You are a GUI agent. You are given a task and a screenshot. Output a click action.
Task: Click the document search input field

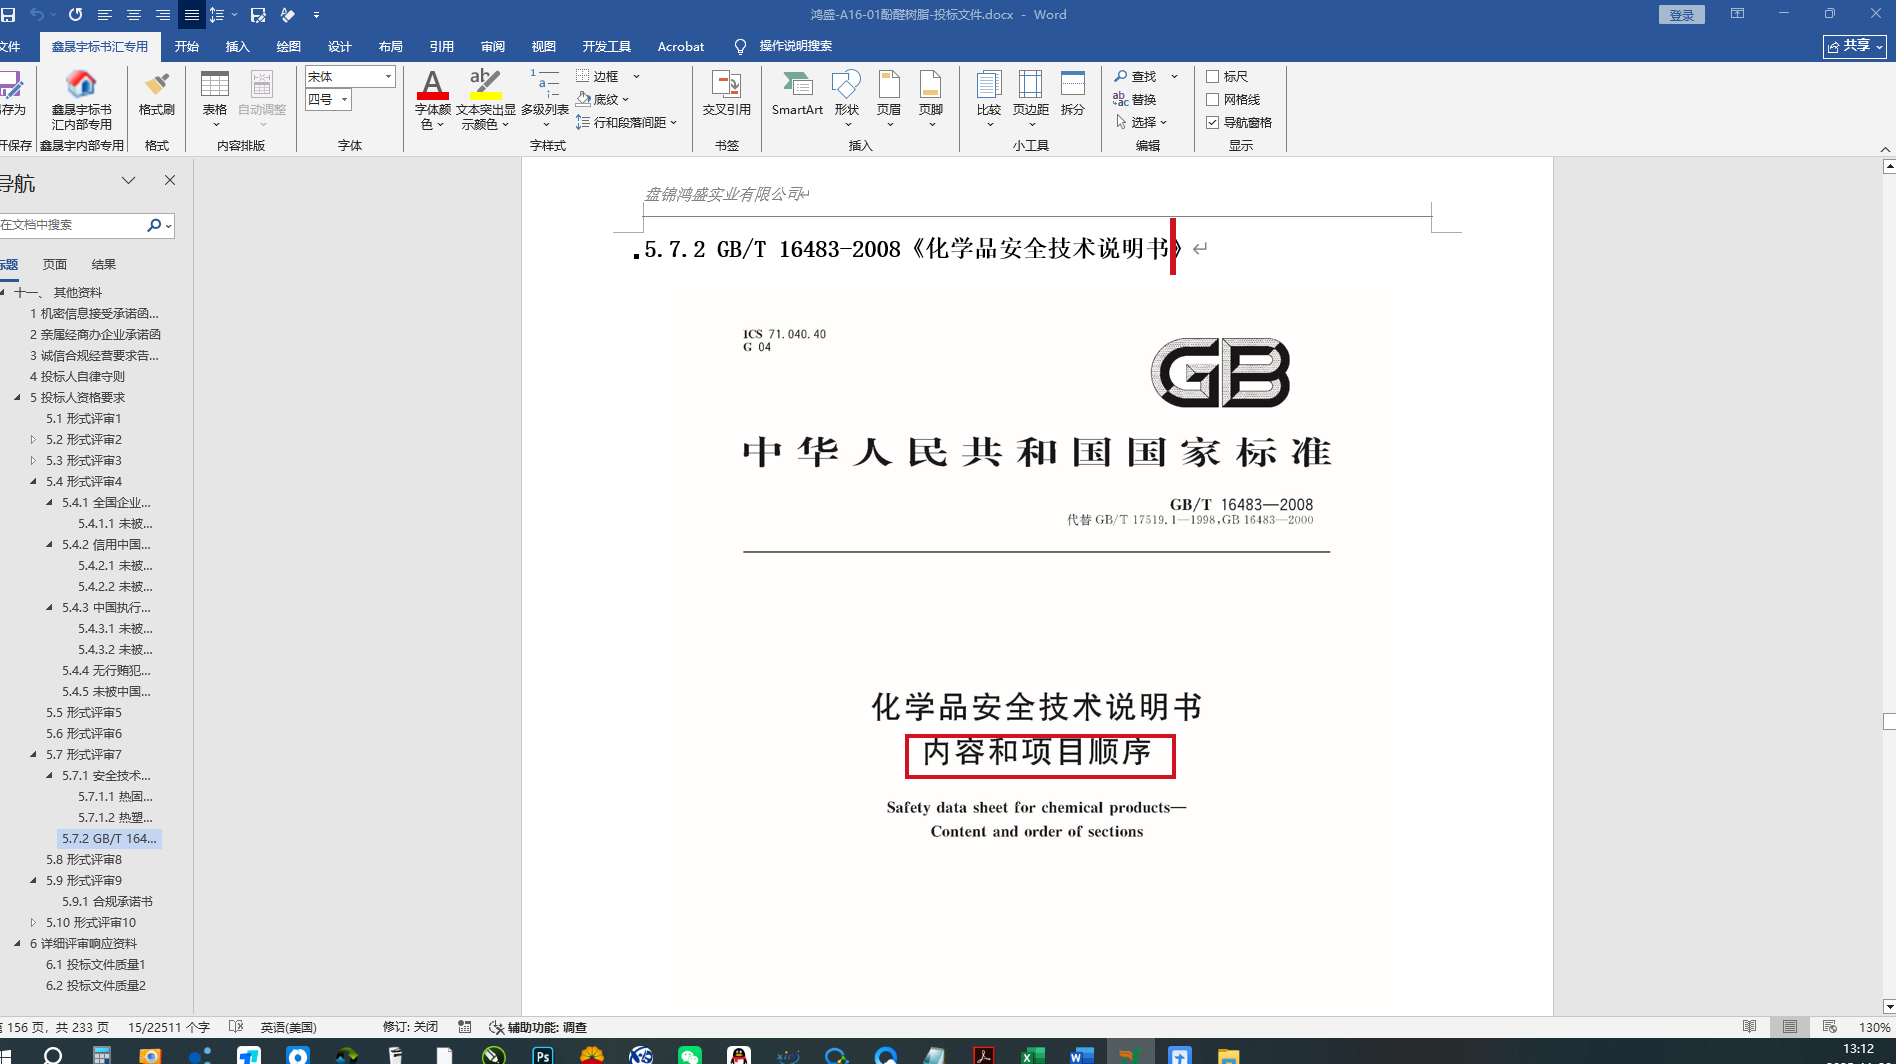72,225
